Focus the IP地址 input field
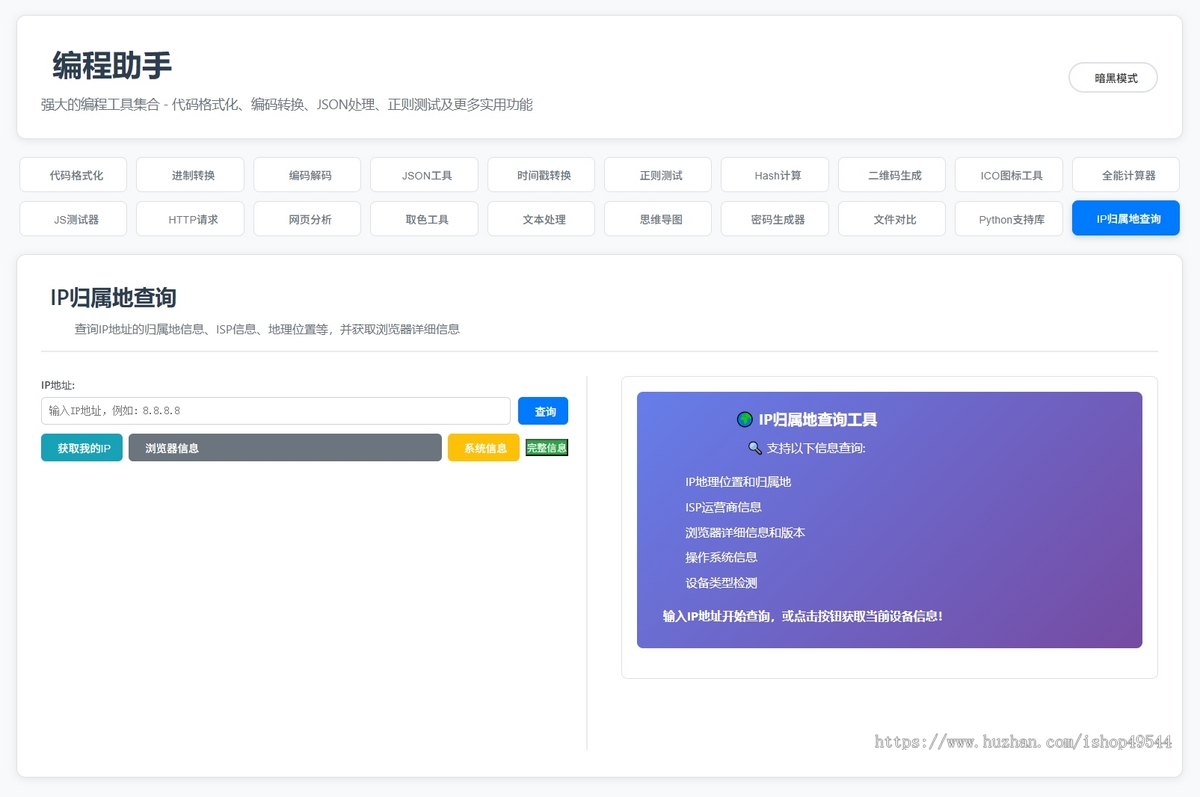Screen dimensions: 1200x797 (x=276, y=411)
